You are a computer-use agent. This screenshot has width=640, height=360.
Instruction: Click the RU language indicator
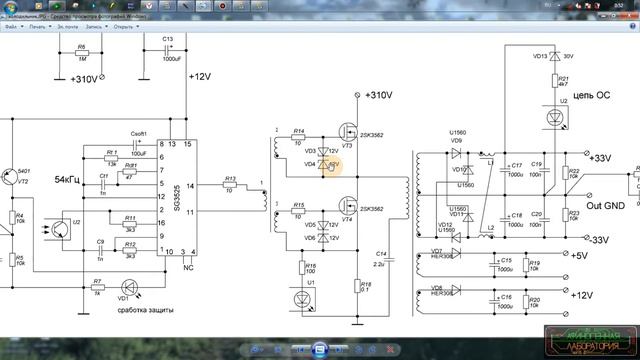click(548, 5)
